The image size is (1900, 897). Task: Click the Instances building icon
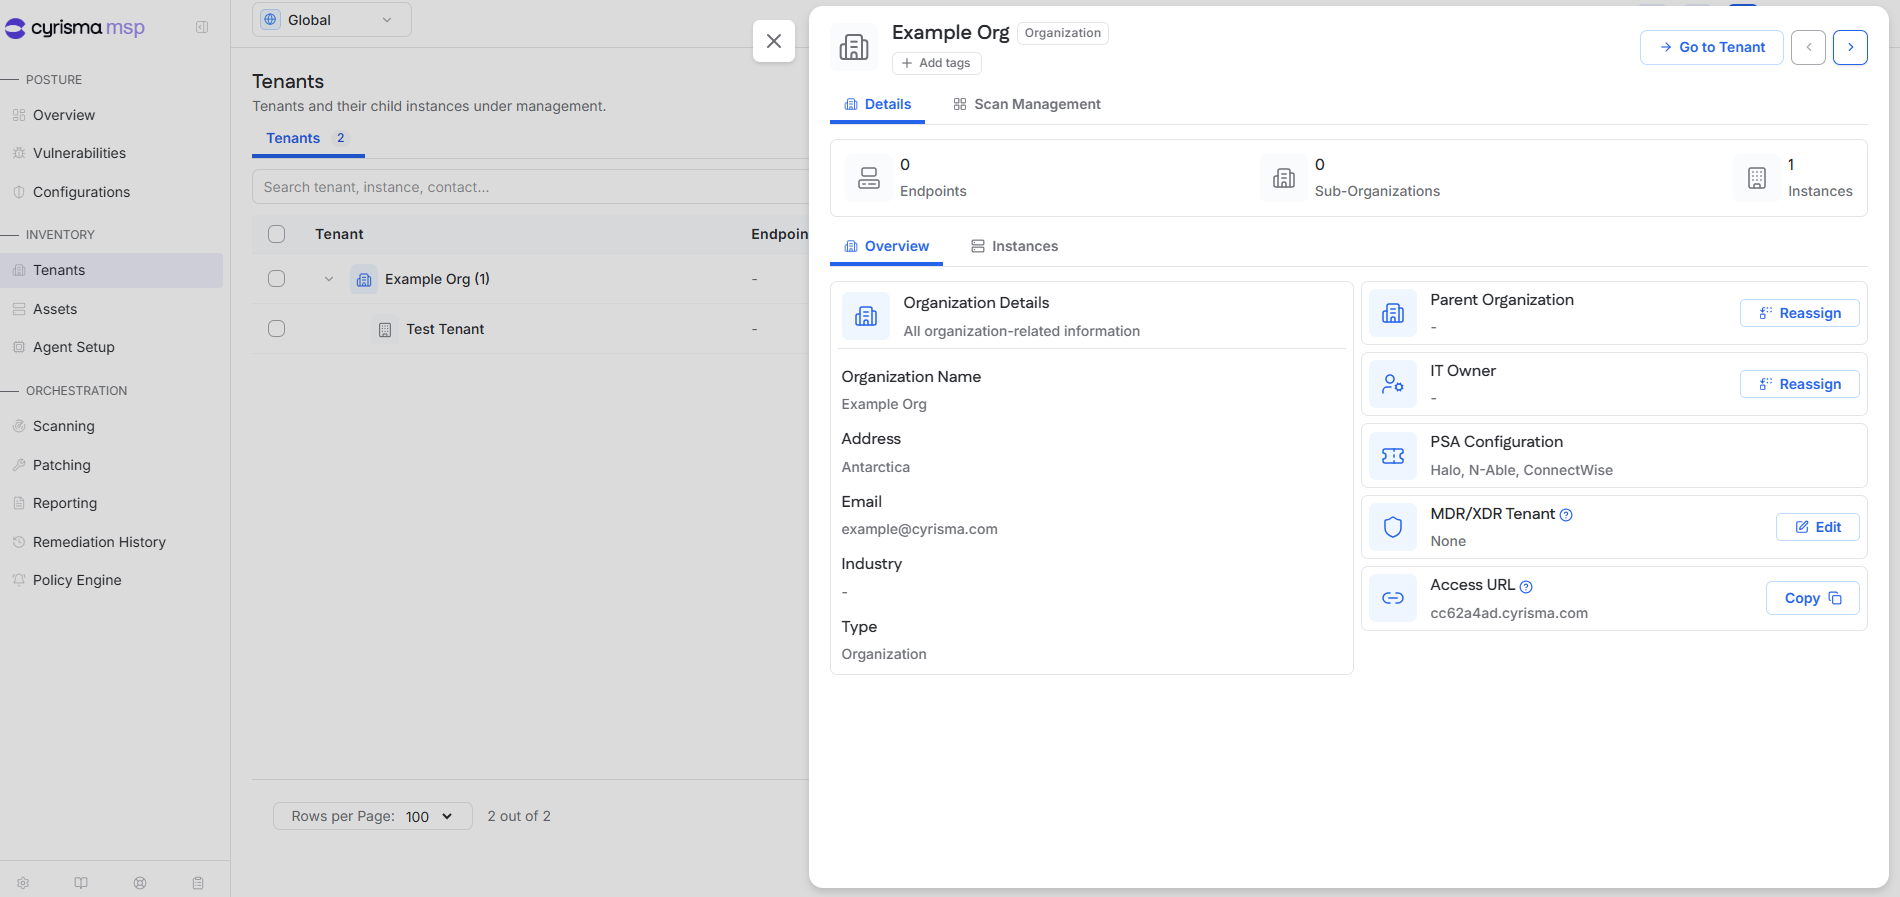(1757, 178)
